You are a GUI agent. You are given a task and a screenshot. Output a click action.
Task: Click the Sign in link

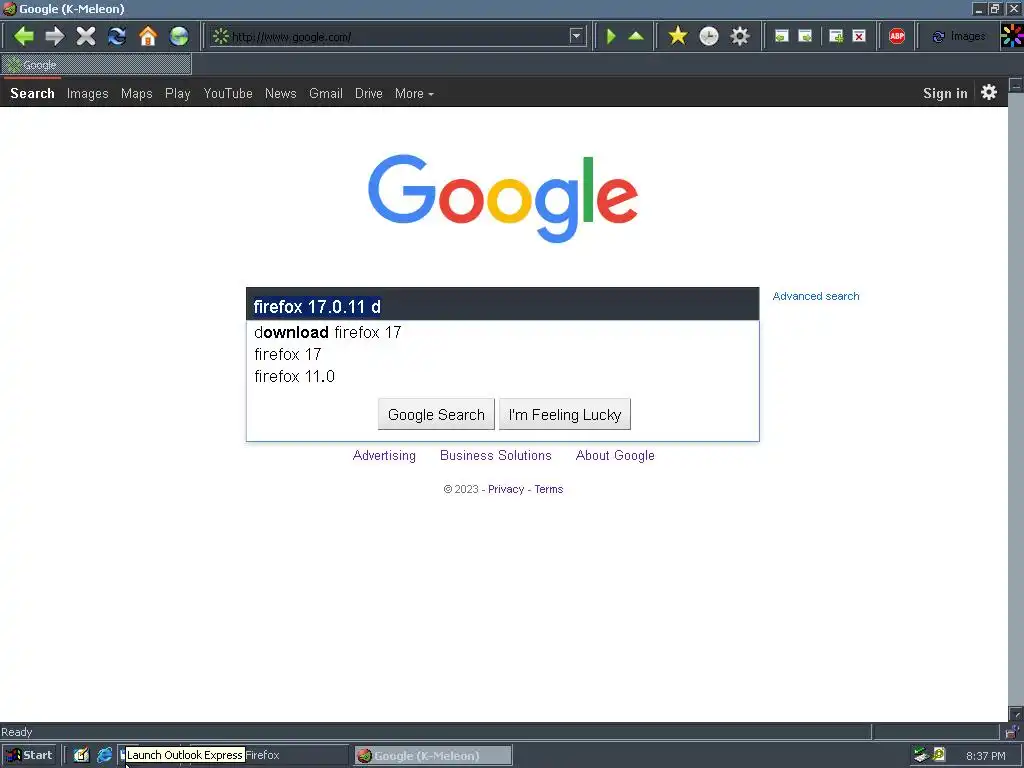[945, 93]
